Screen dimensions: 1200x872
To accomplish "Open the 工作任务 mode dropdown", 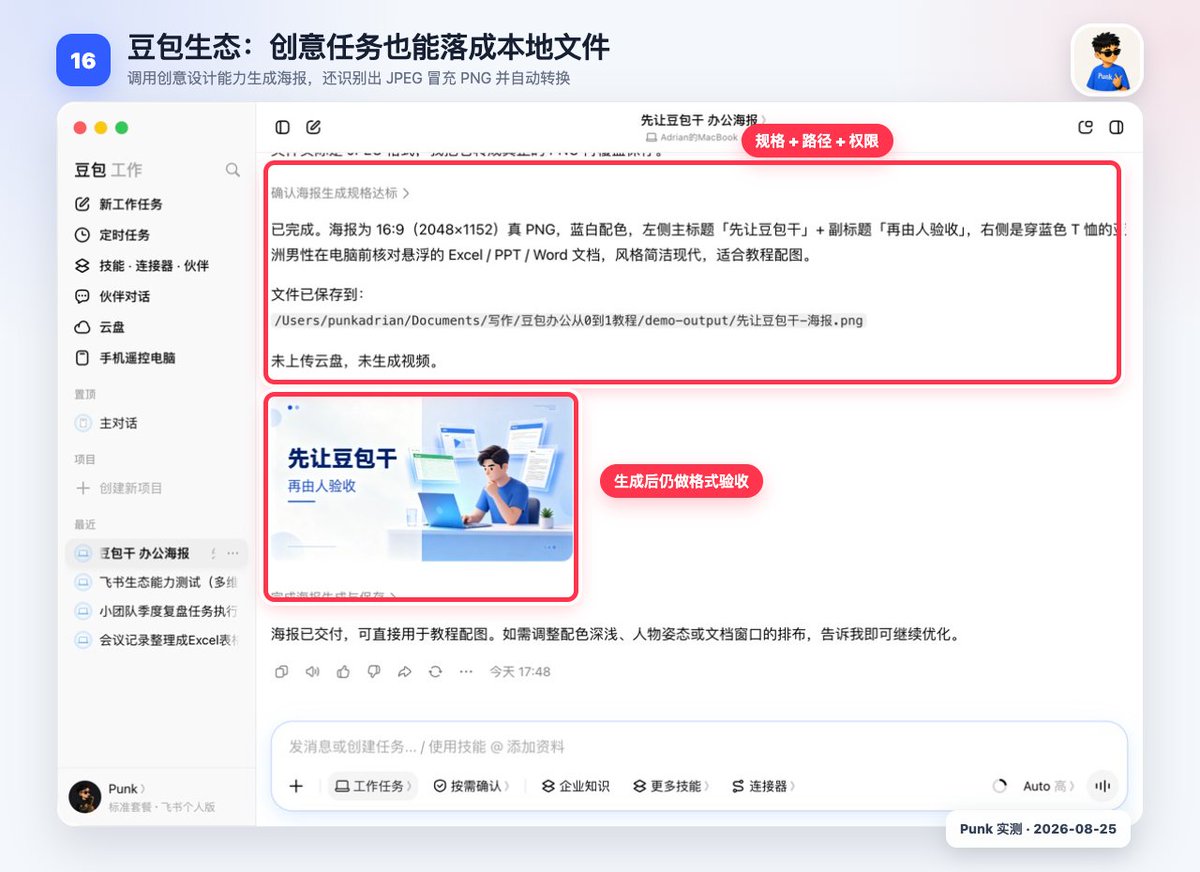I will tap(374, 786).
